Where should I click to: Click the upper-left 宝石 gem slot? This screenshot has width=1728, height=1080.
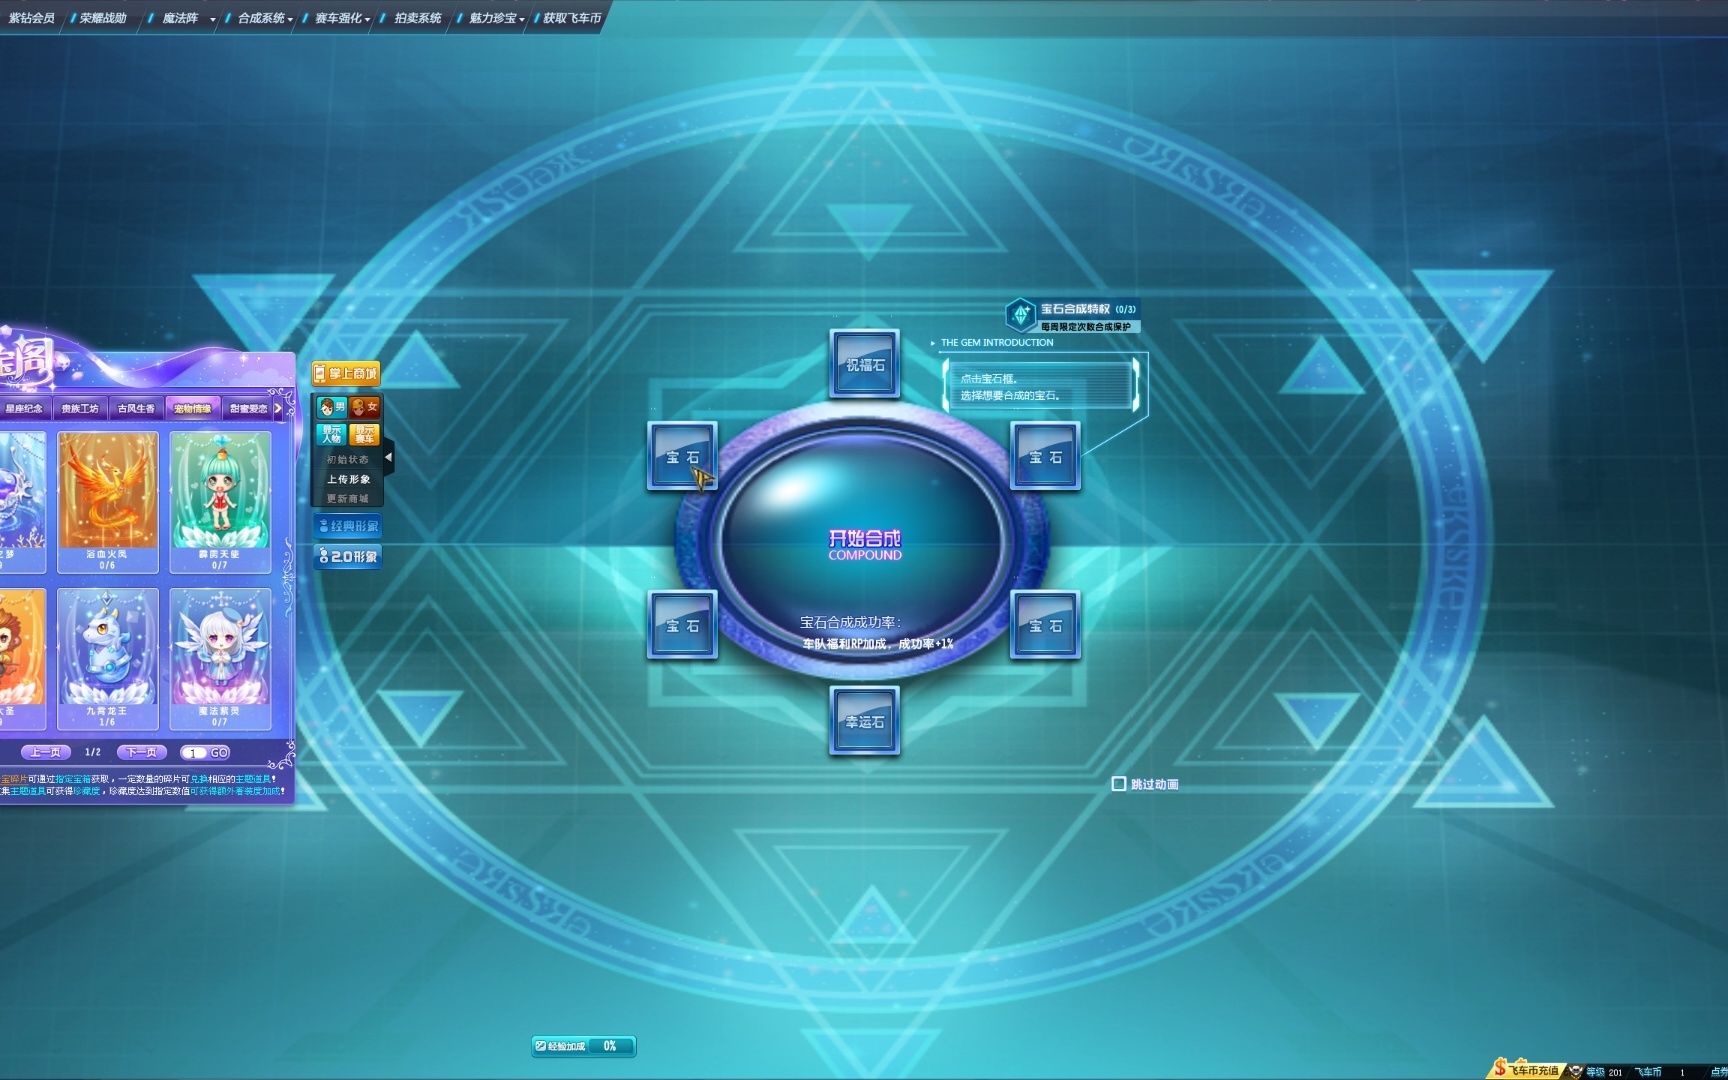[x=683, y=456]
